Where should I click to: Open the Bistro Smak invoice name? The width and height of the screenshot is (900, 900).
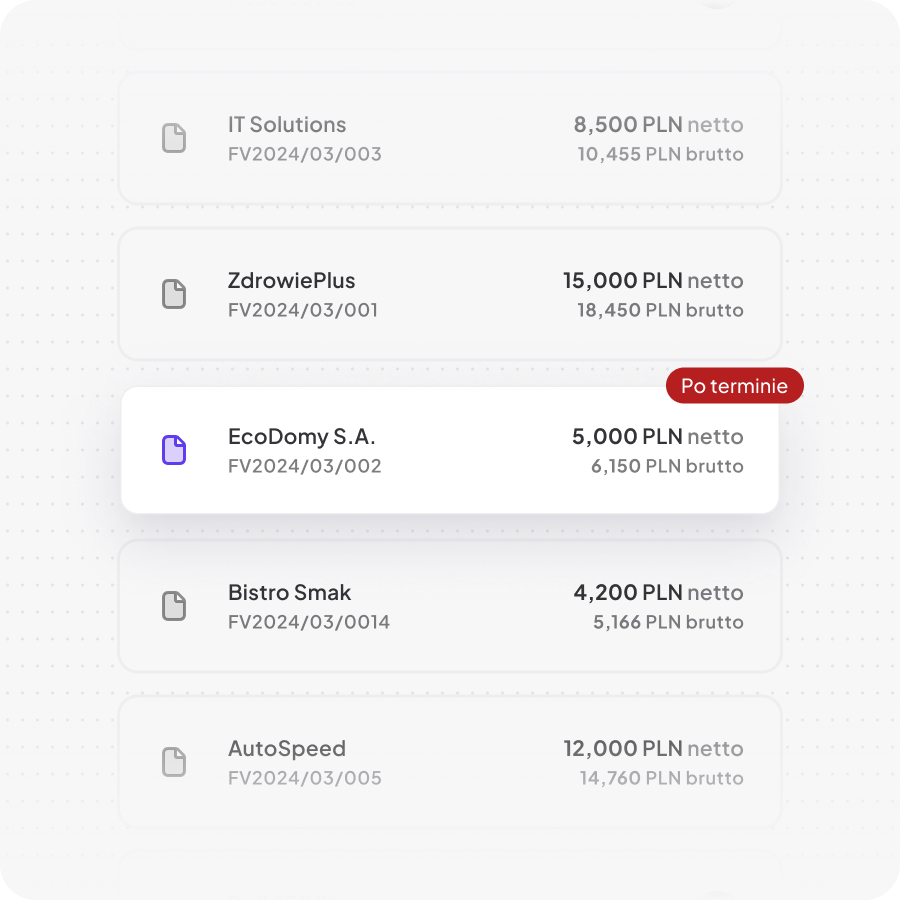[x=290, y=593]
